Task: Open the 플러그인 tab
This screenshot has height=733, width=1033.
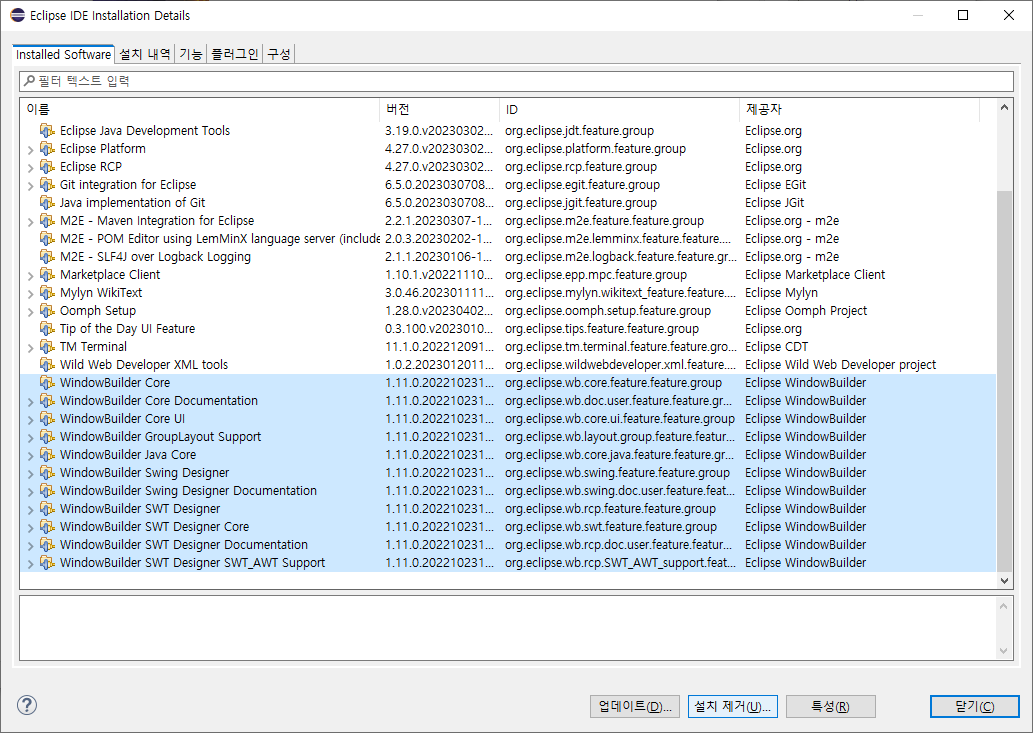Action: [x=235, y=54]
